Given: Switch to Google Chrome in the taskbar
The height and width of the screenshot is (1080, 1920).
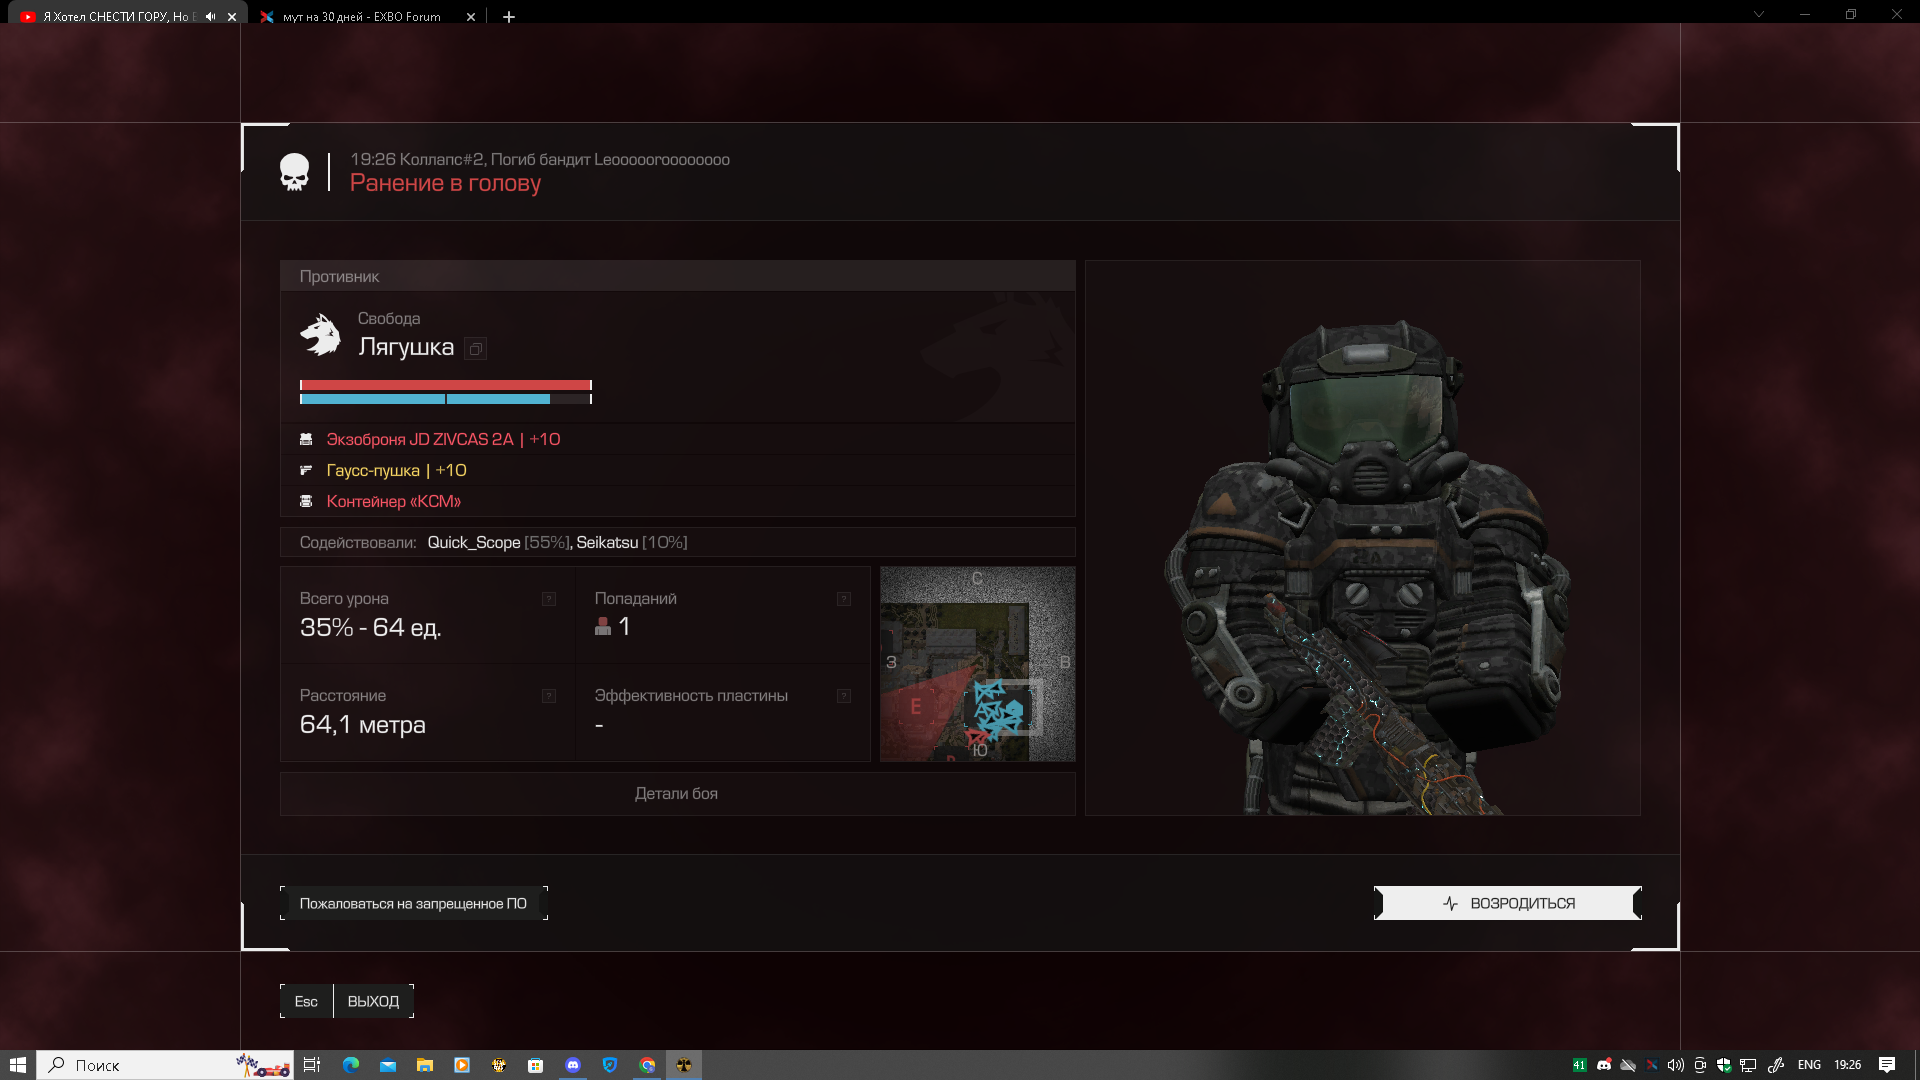Looking at the screenshot, I should point(647,1065).
